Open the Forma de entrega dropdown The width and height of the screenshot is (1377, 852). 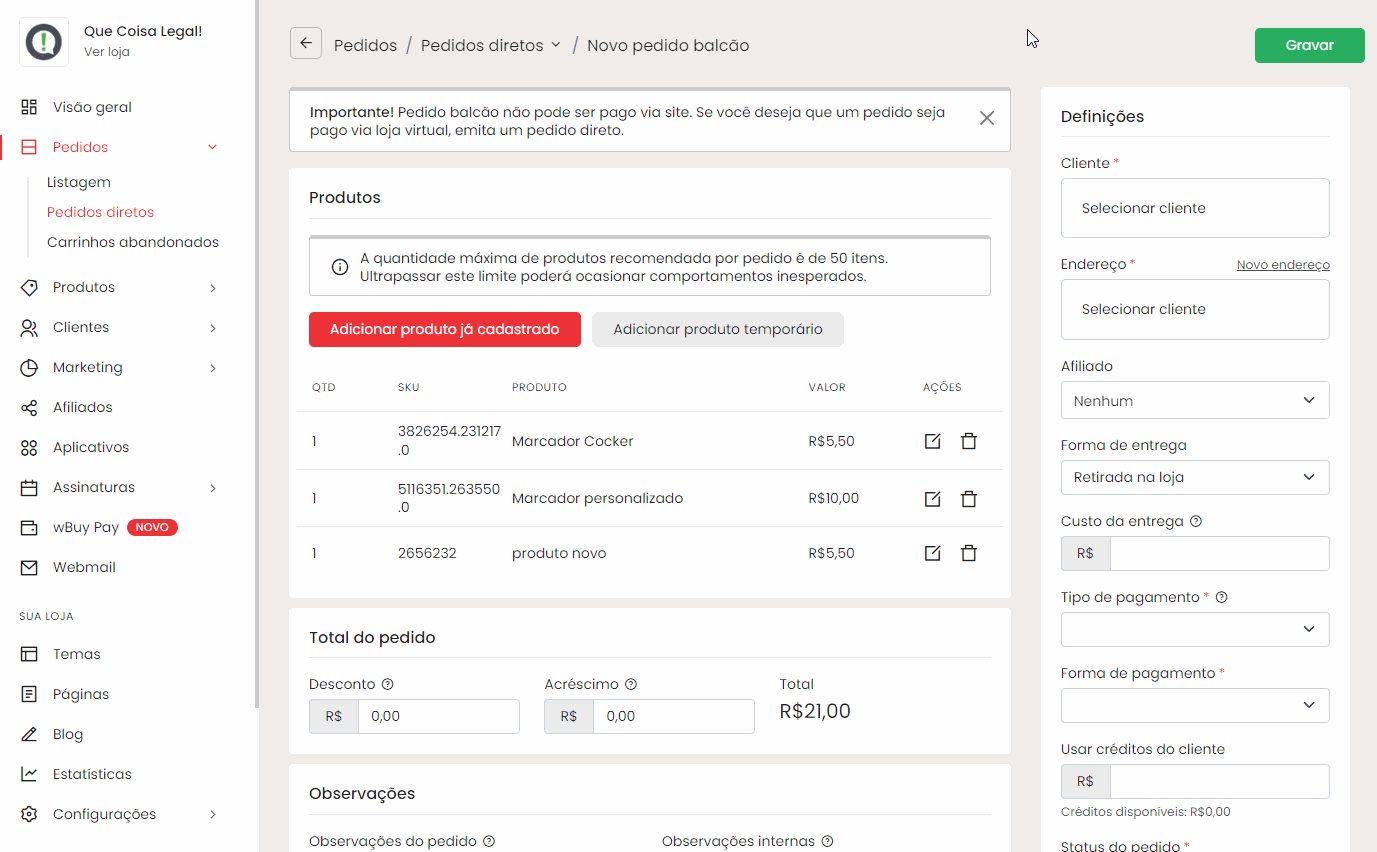tap(1195, 477)
